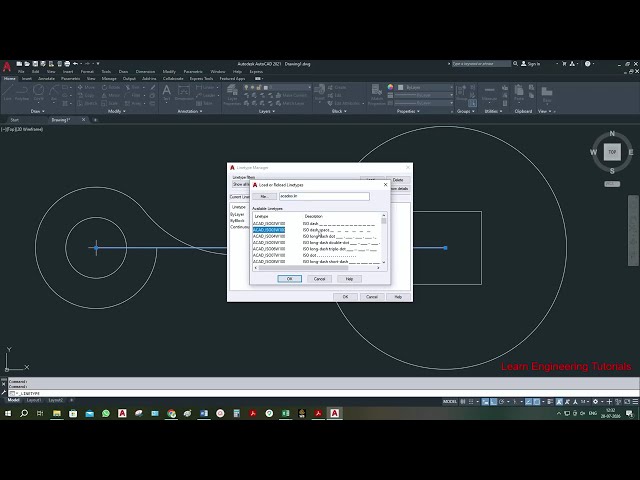The height and width of the screenshot is (480, 640).
Task: Expand the Modify panel dropdown
Action: pyautogui.click(x=116, y=111)
